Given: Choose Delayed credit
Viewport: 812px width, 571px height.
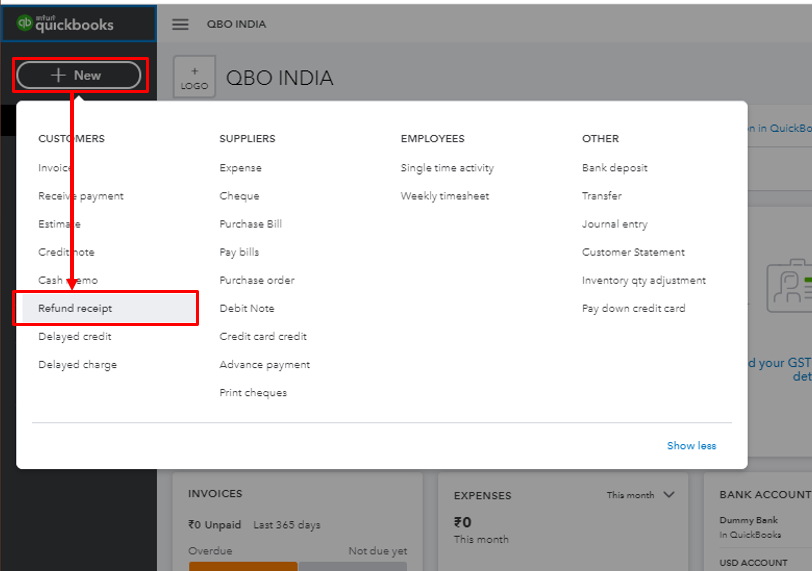Looking at the screenshot, I should tap(75, 336).
